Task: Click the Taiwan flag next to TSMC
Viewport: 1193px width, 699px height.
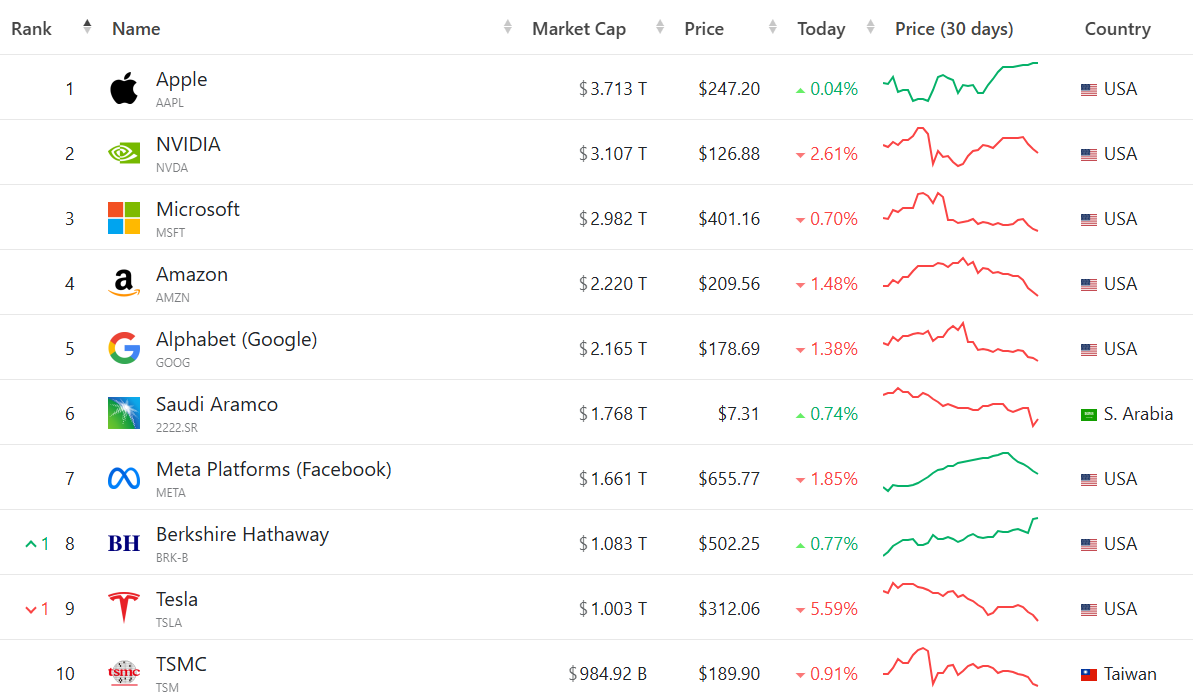Action: click(x=1089, y=675)
